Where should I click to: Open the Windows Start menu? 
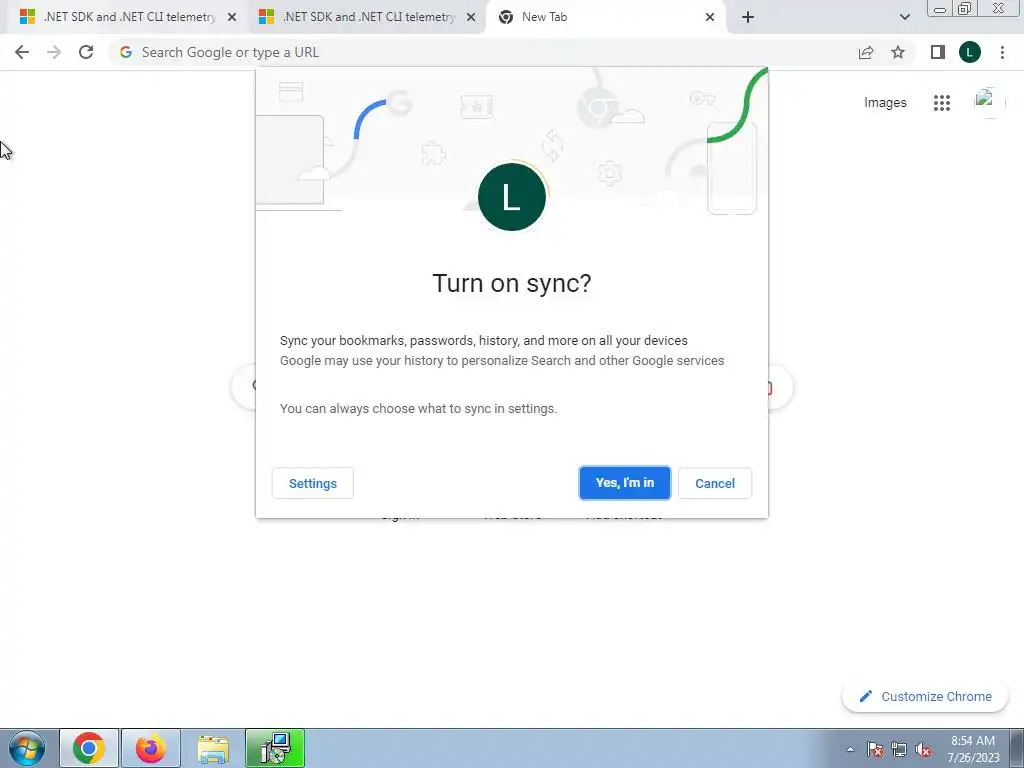(27, 748)
